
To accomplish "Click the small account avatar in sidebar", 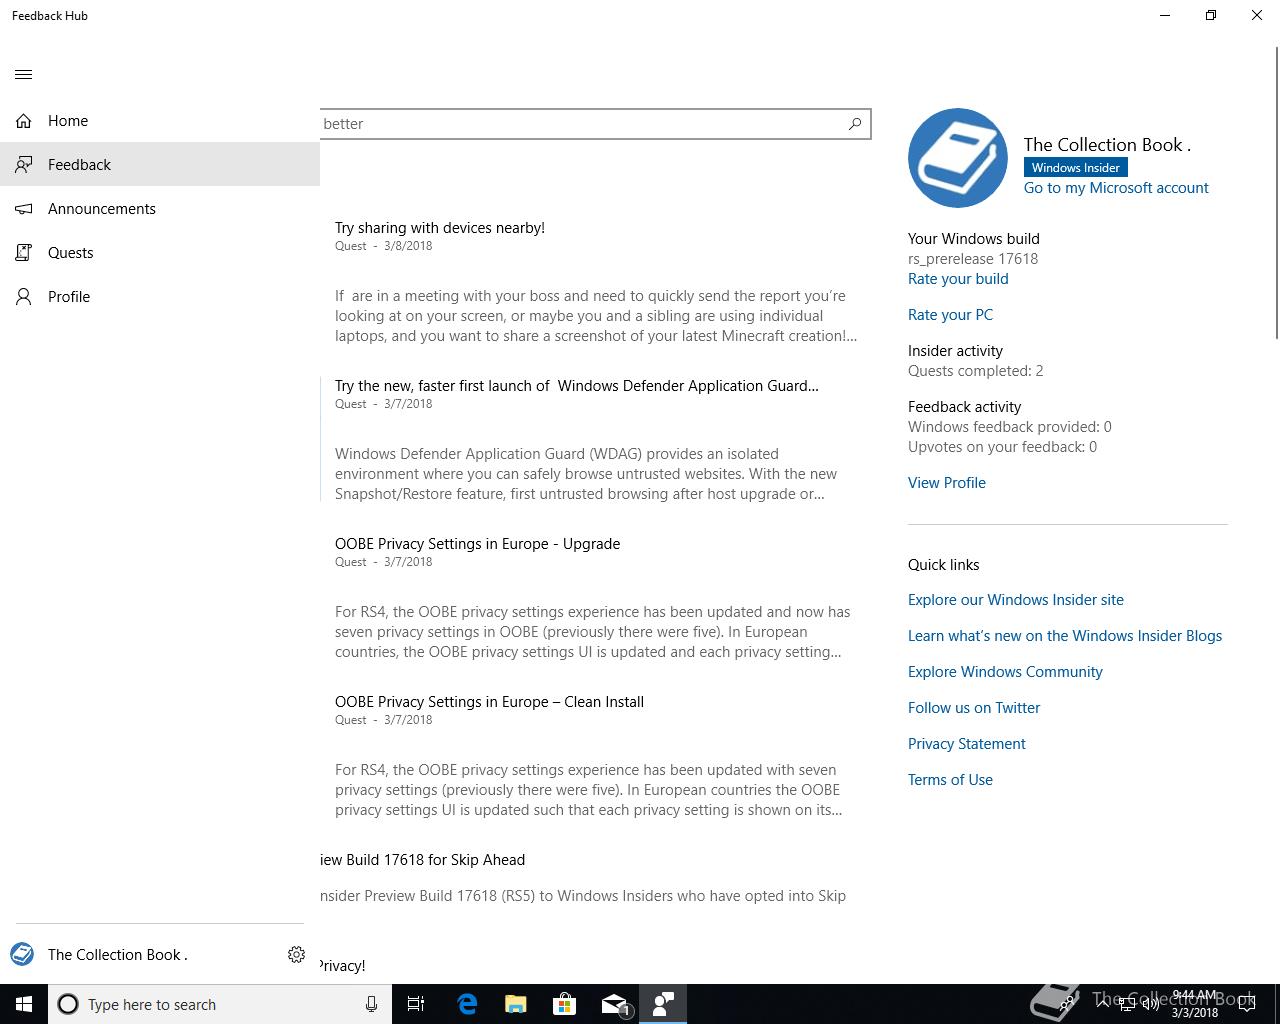I will (x=22, y=955).
